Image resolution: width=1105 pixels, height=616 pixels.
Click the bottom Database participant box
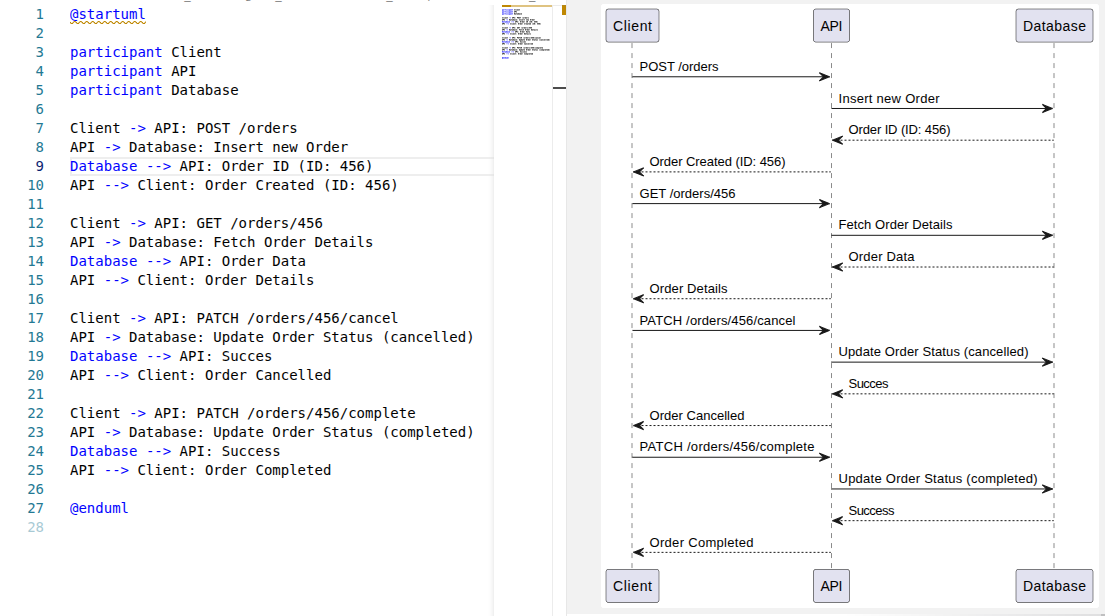click(x=1054, y=586)
